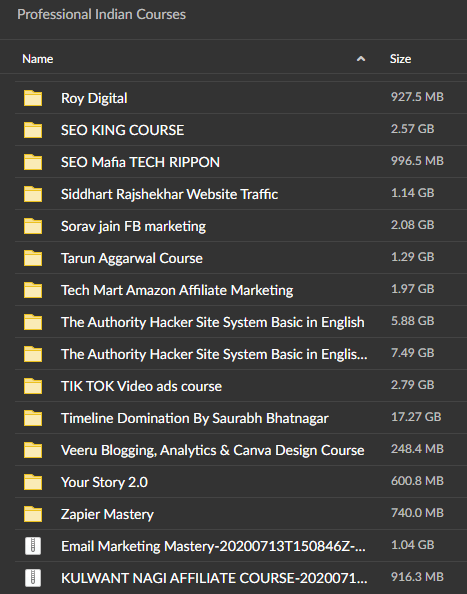Click the Email Marketing Mastery zip file icon
Viewport: 467px width, 594px height.
tap(33, 546)
